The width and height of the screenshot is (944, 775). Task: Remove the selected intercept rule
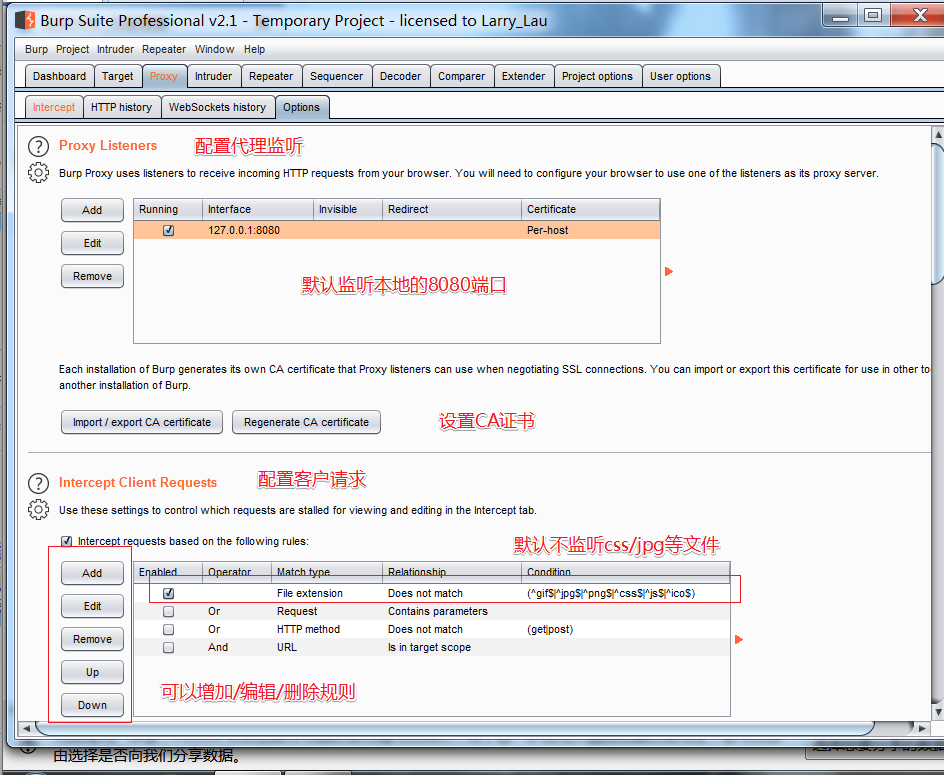point(92,640)
